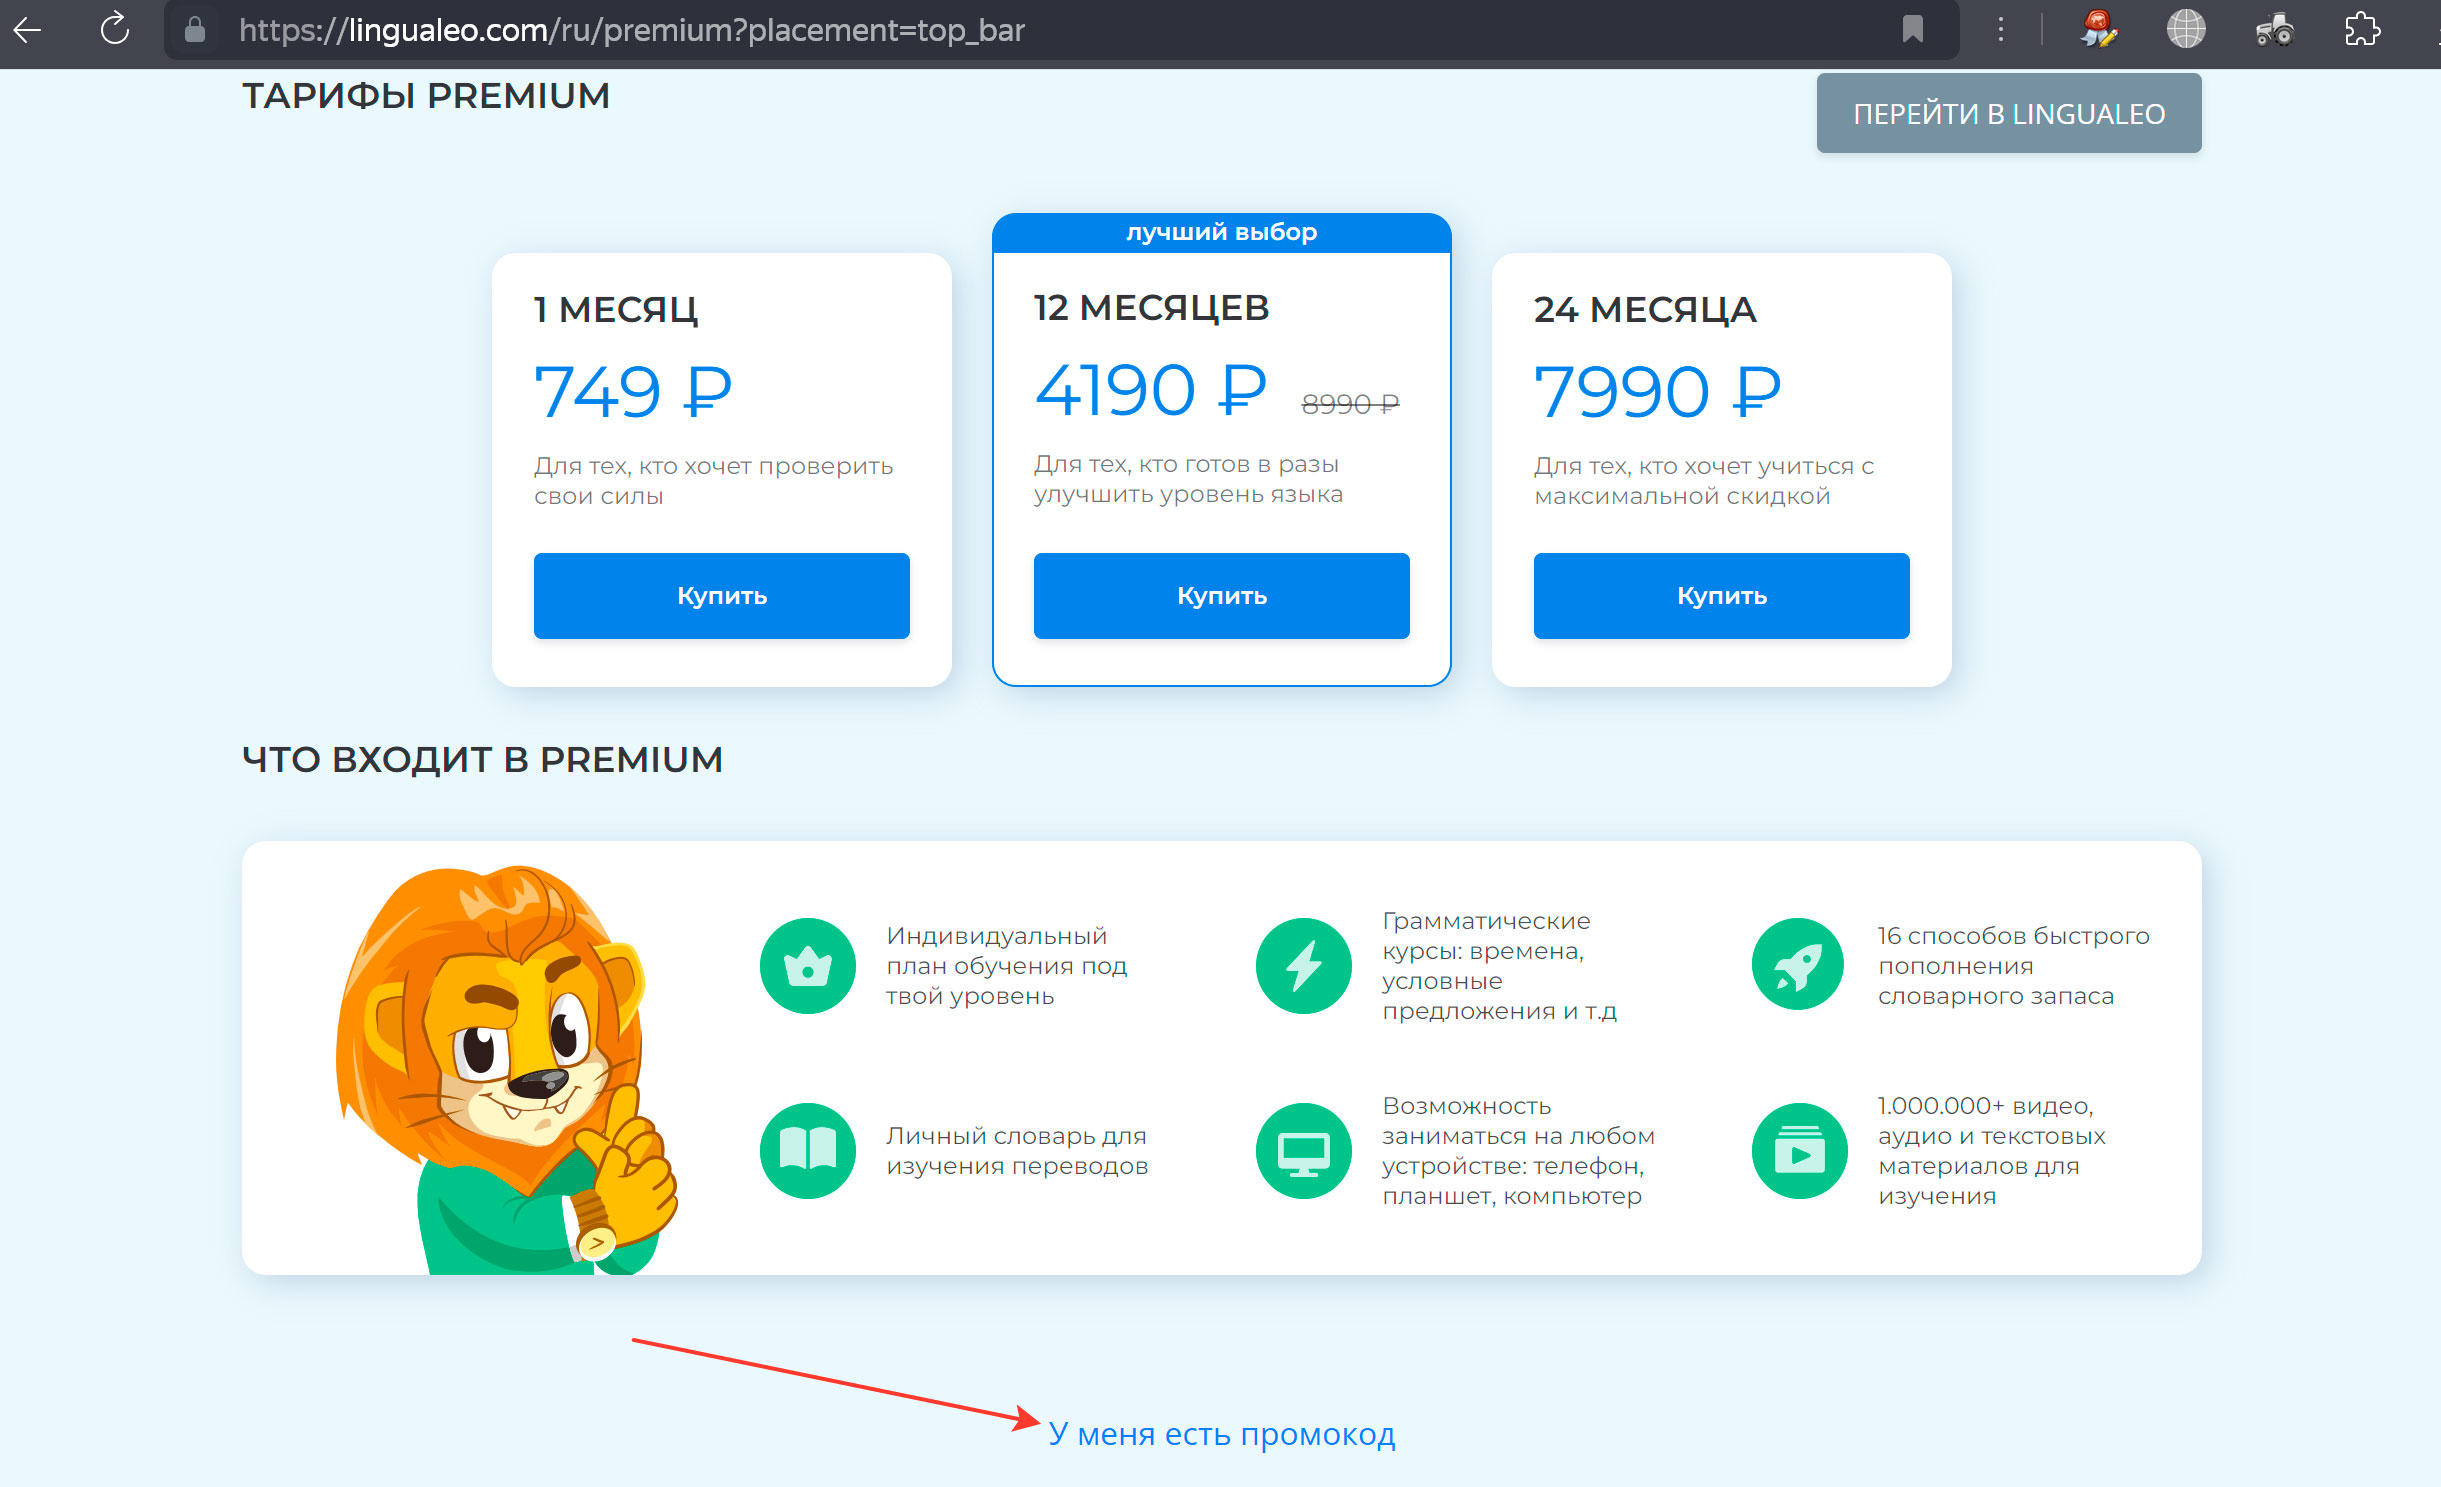
Task: Click the ТАРИФЫ PREMIUM heading
Action: (x=426, y=96)
